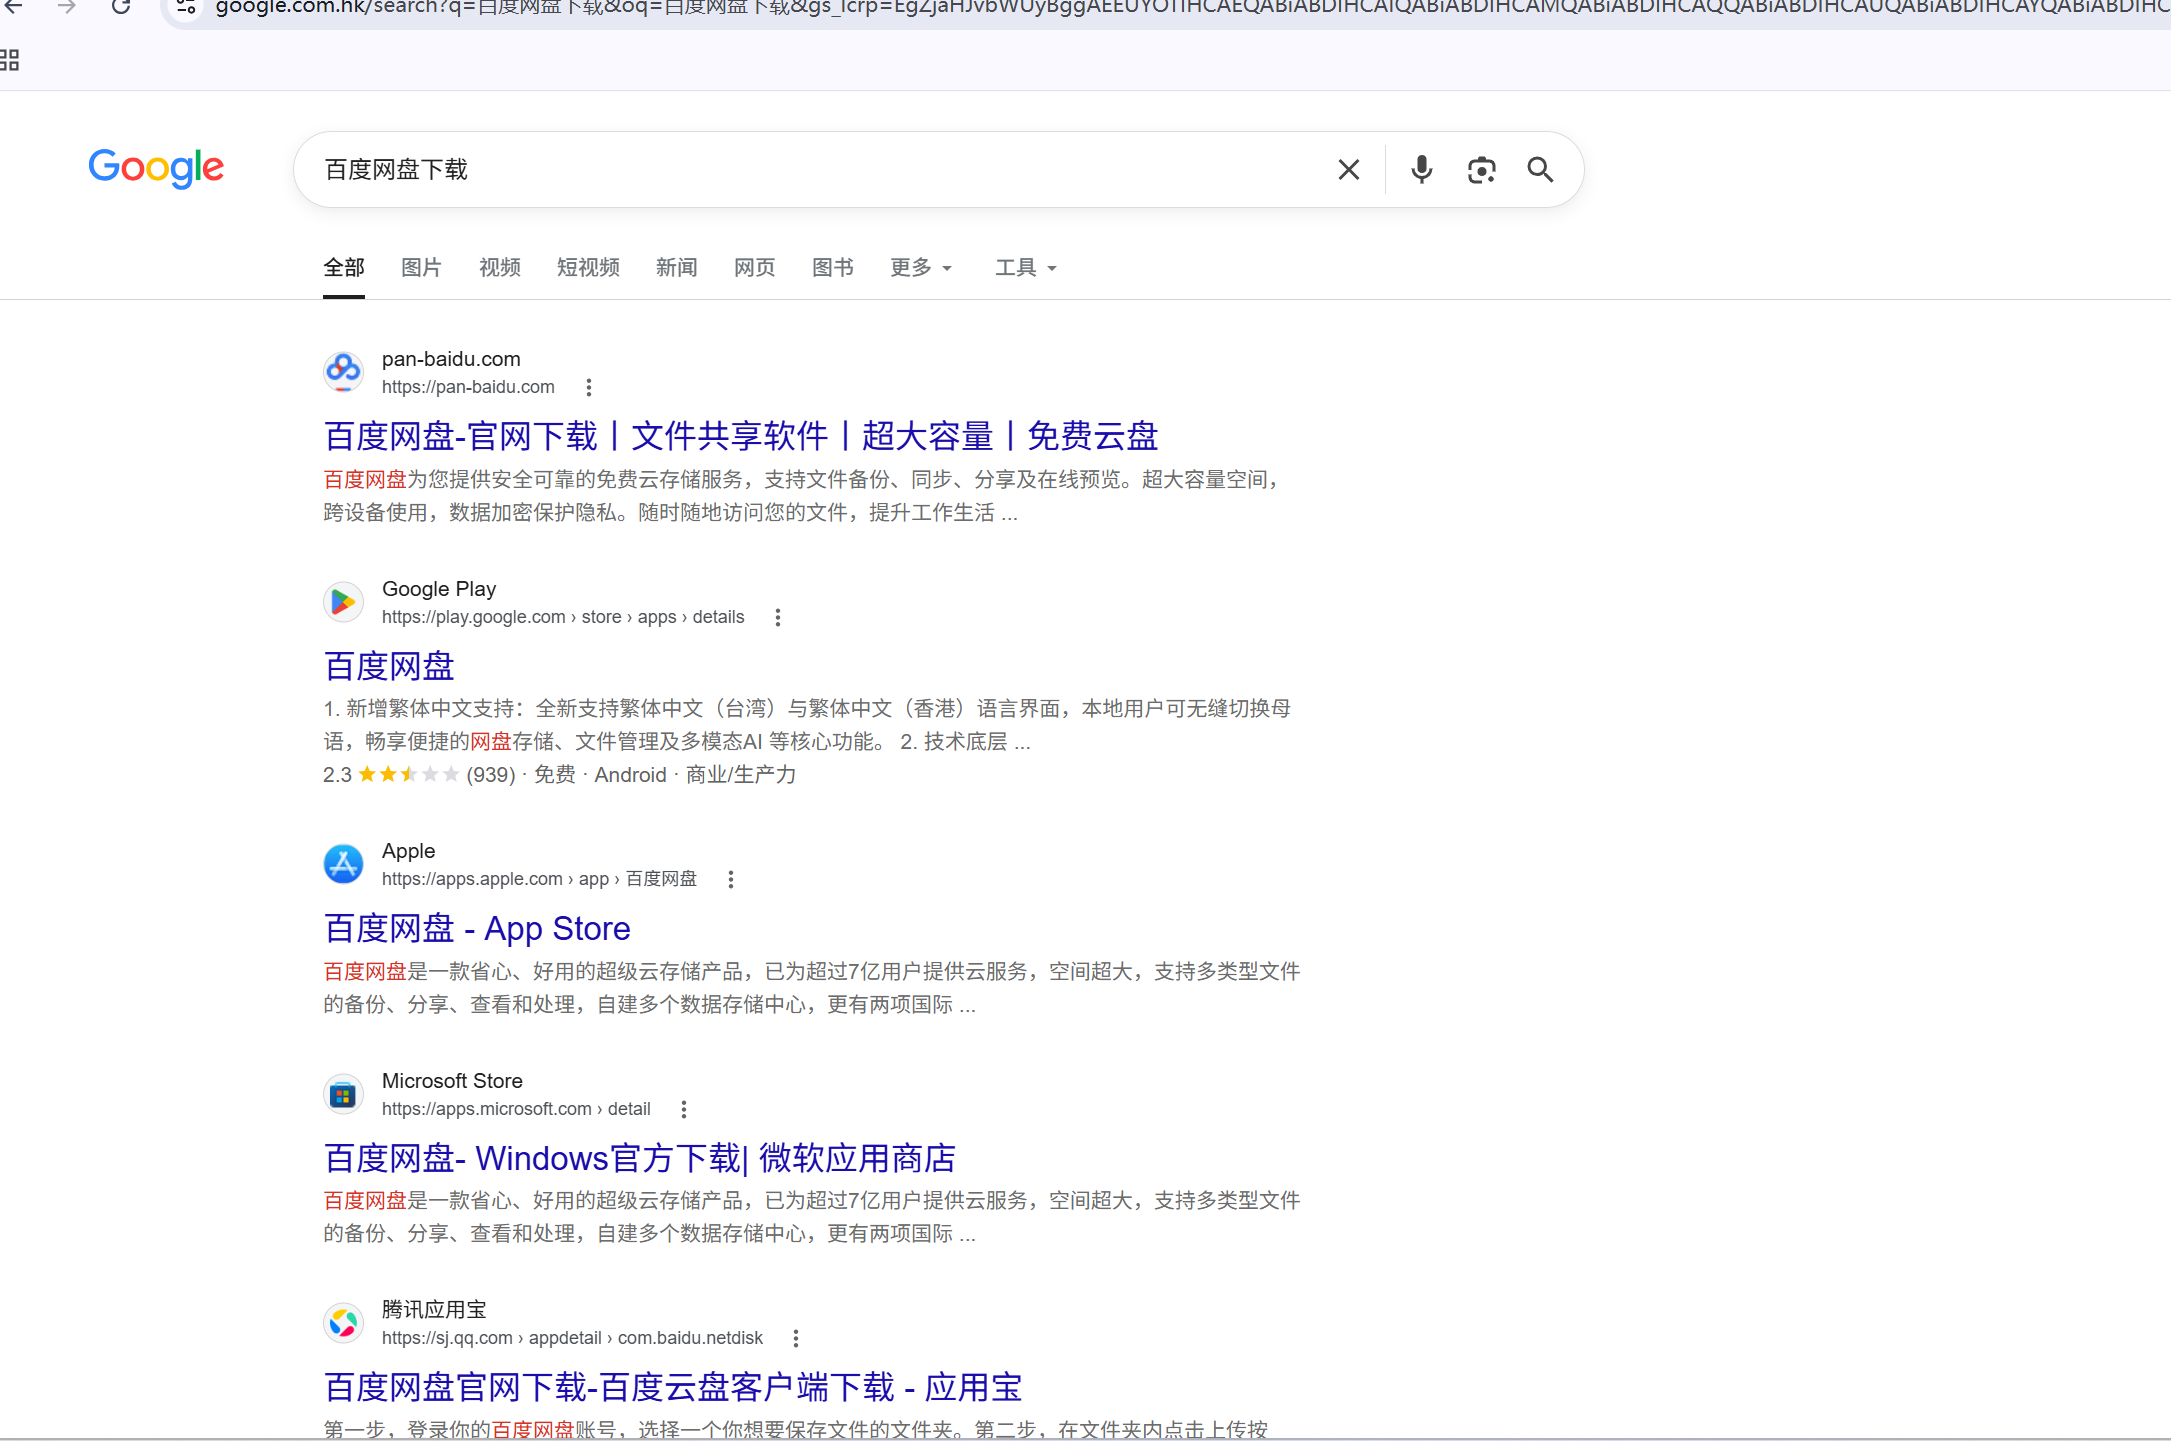Click the browser forward arrow
The image size is (2171, 1441).
(x=67, y=7)
